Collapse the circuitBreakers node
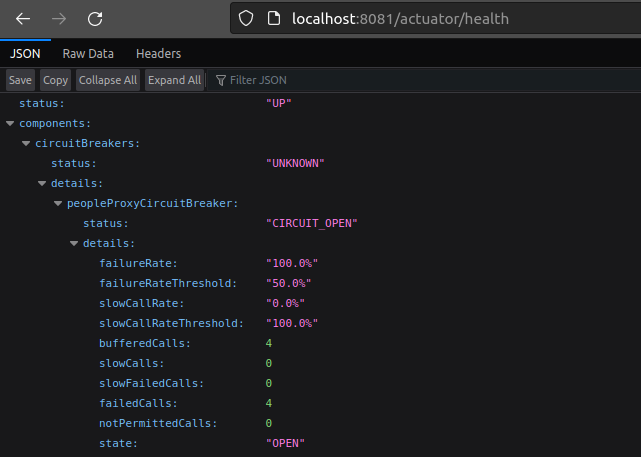 (x=26, y=143)
